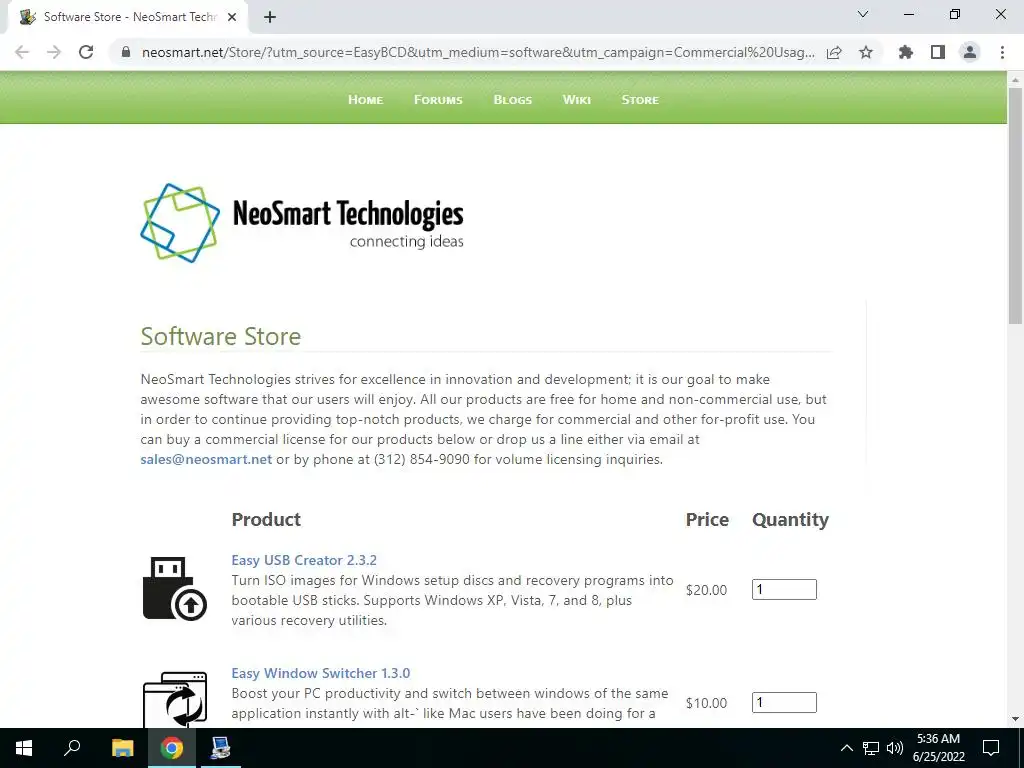The width and height of the screenshot is (1024, 768).
Task: Open the EasyBCD taskbar app
Action: (220, 748)
